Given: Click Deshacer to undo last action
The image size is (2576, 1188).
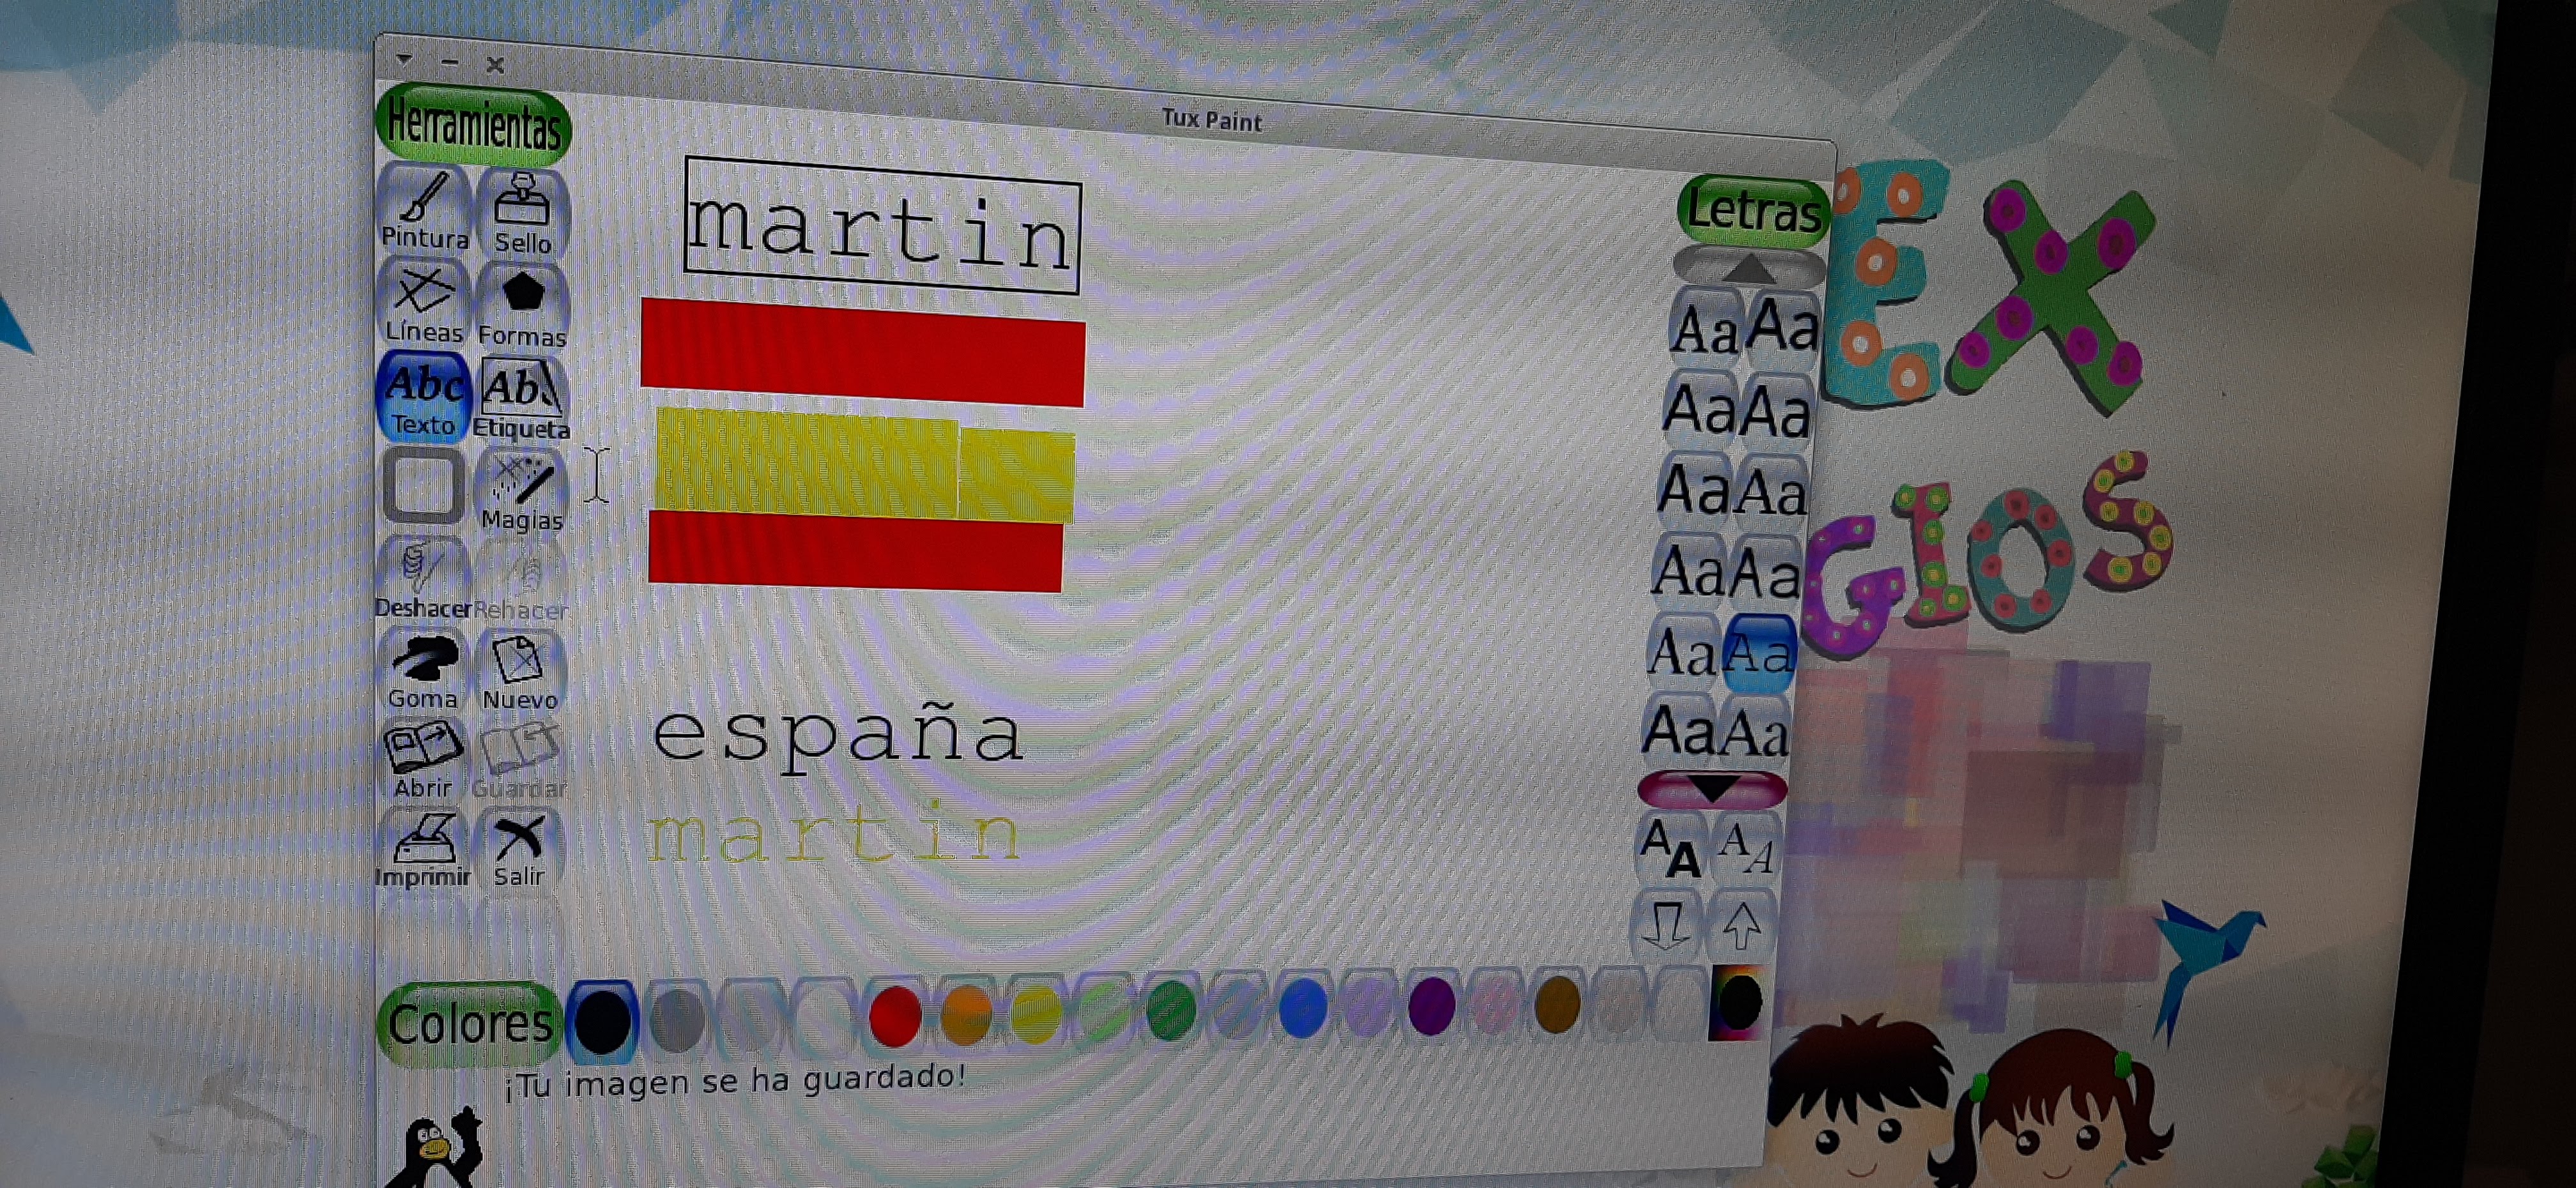Looking at the screenshot, I should point(422,579).
